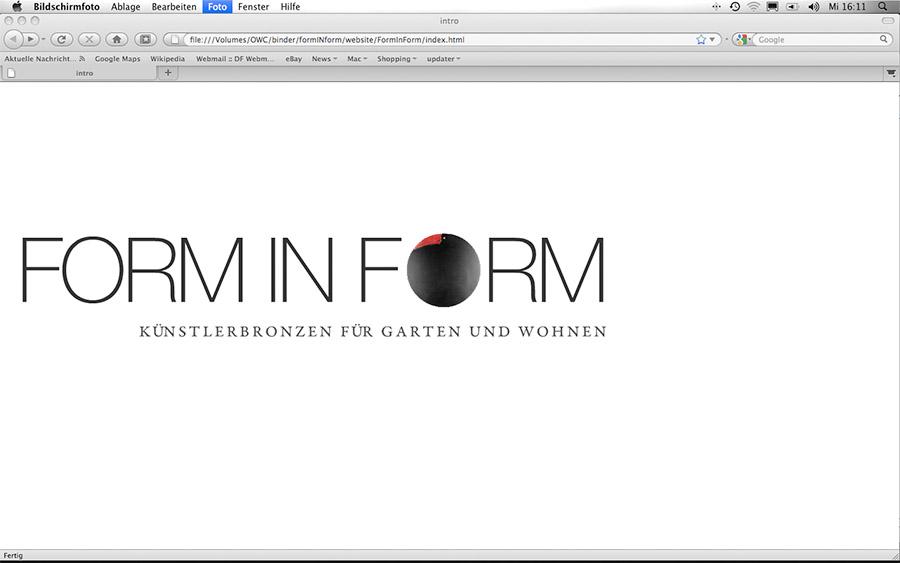Open the Mac bookmarks folder menu
Image resolution: width=900 pixels, height=563 pixels.
(x=357, y=59)
